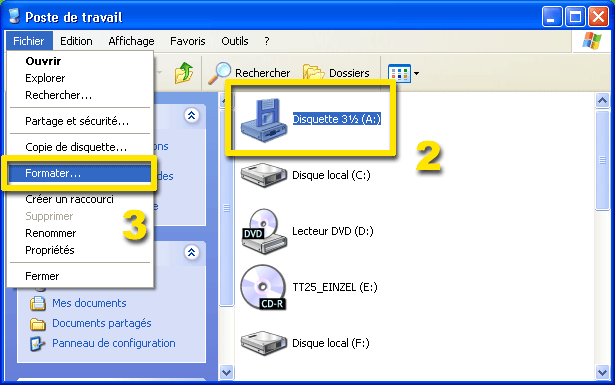The width and height of the screenshot is (615, 385).
Task: Open the ? help menu
Action: 267,41
